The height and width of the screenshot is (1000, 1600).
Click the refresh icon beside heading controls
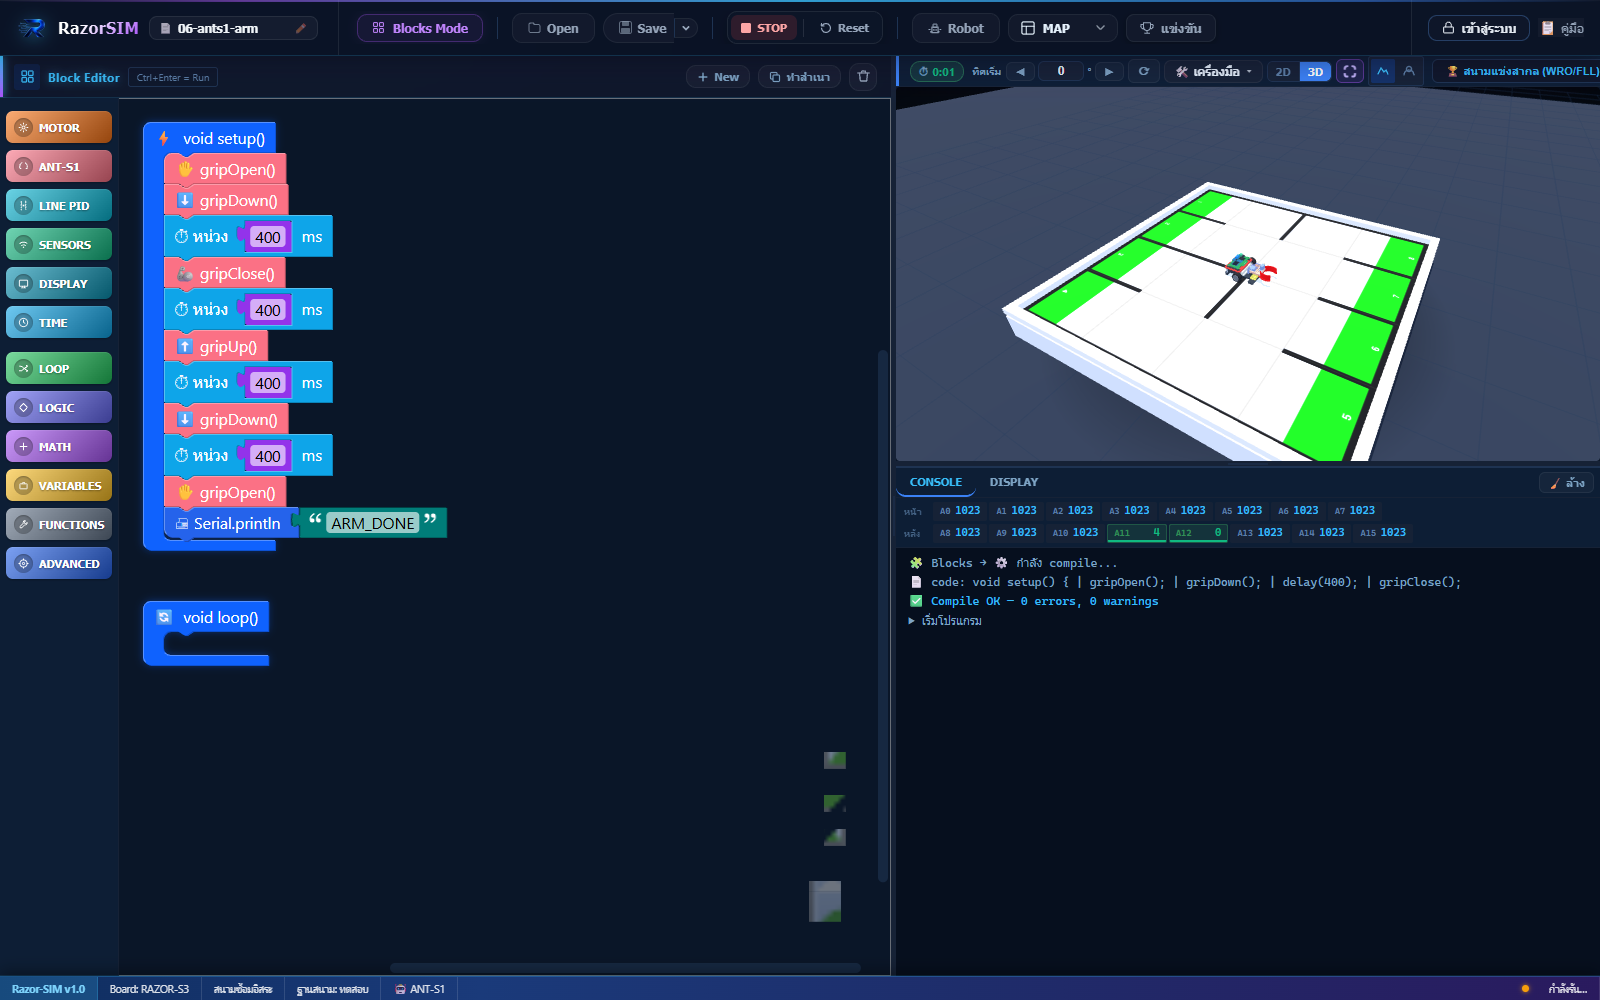click(1143, 71)
